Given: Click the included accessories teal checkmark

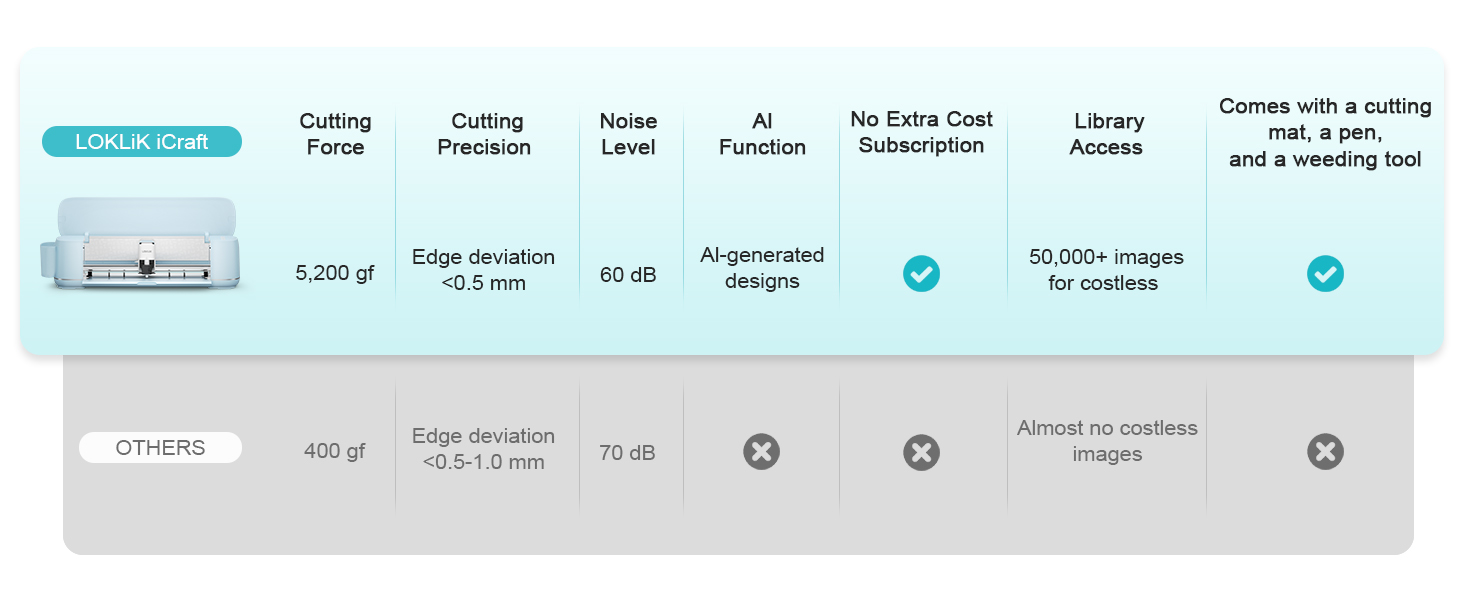Looking at the screenshot, I should [x=1325, y=273].
